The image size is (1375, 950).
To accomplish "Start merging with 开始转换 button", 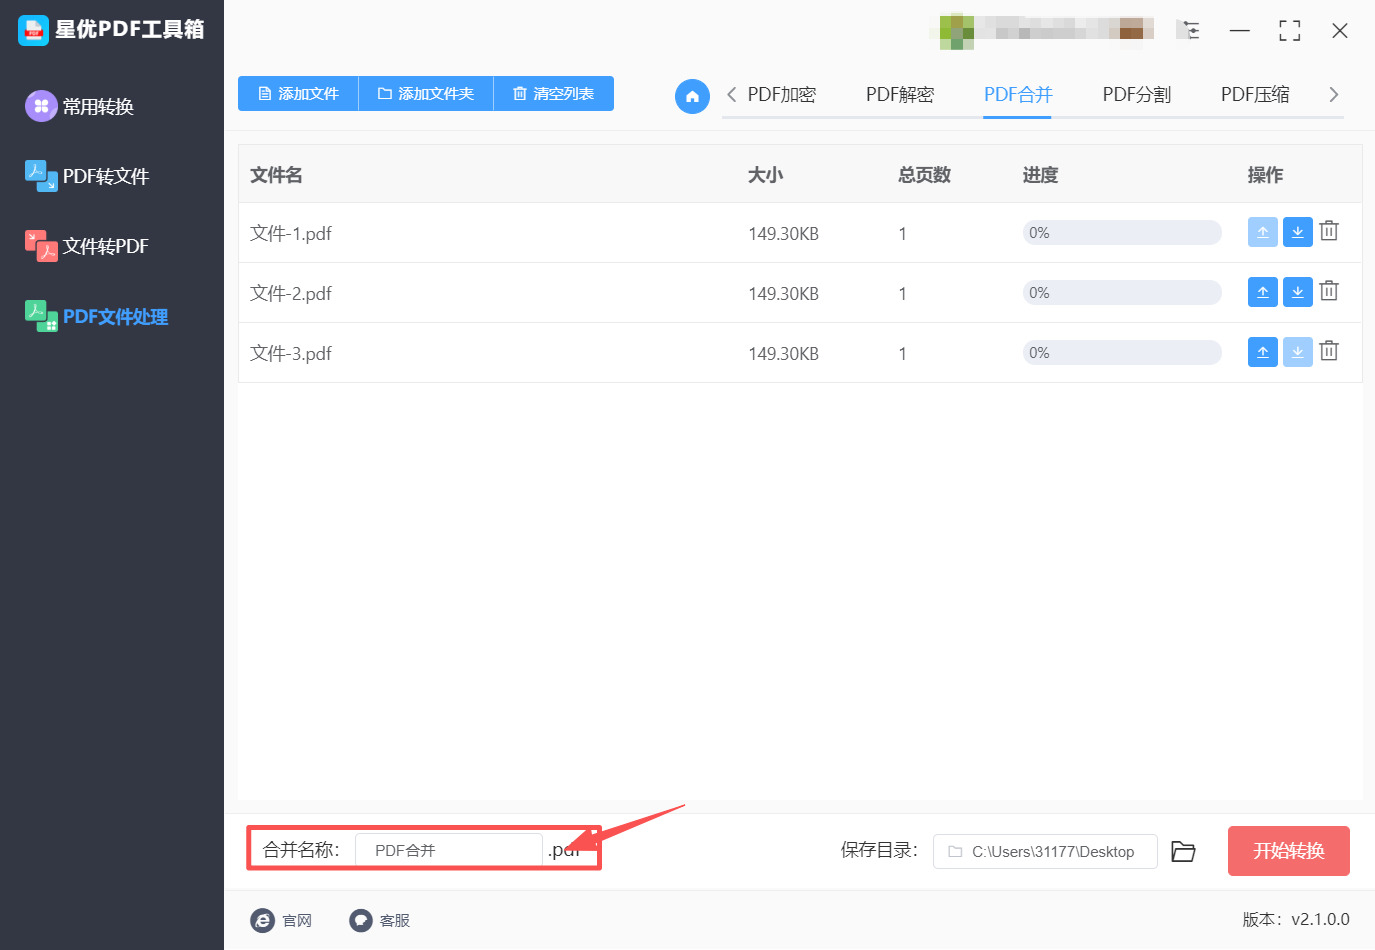I will coord(1289,851).
